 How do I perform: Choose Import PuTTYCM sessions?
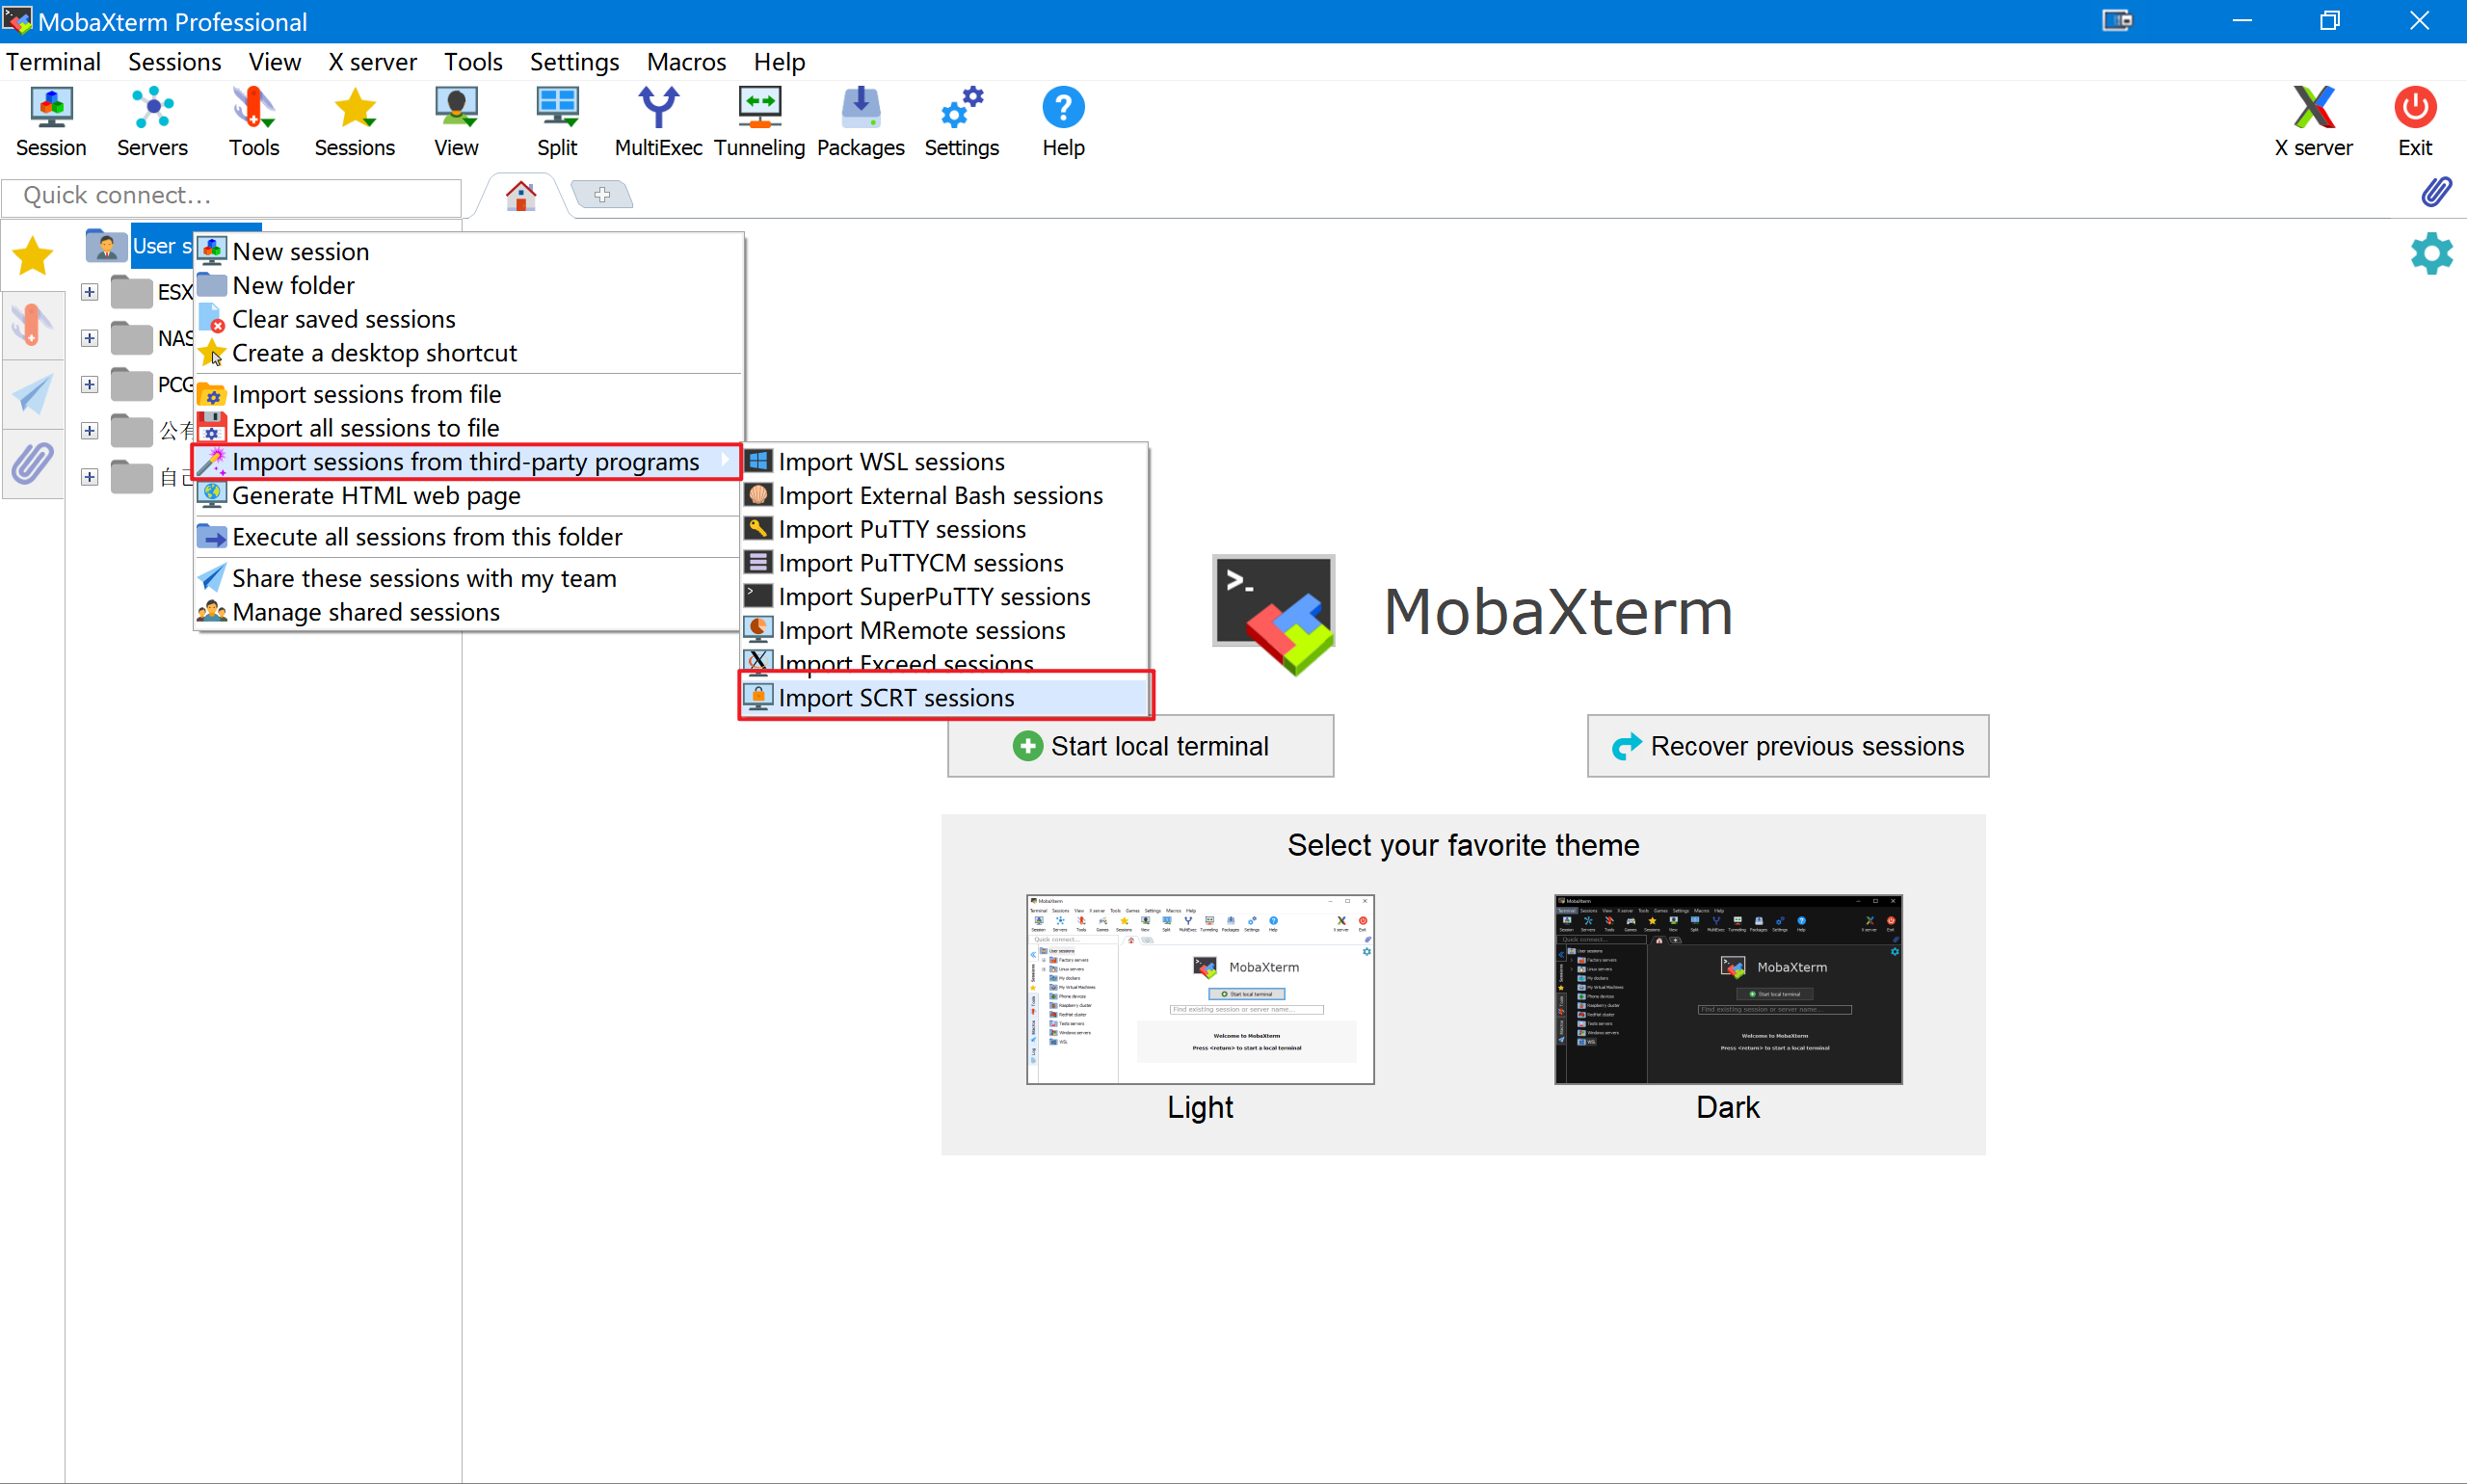(945, 563)
